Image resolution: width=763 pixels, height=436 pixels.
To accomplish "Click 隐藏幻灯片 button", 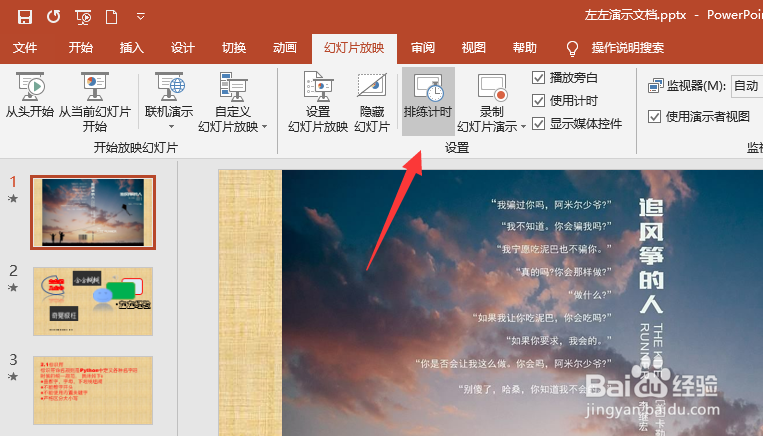I will pyautogui.click(x=372, y=102).
